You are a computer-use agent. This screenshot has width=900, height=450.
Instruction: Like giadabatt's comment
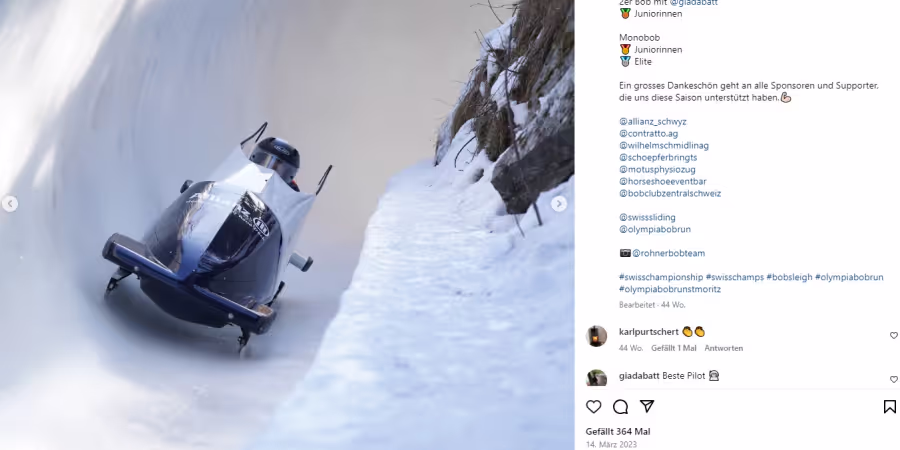click(x=893, y=379)
